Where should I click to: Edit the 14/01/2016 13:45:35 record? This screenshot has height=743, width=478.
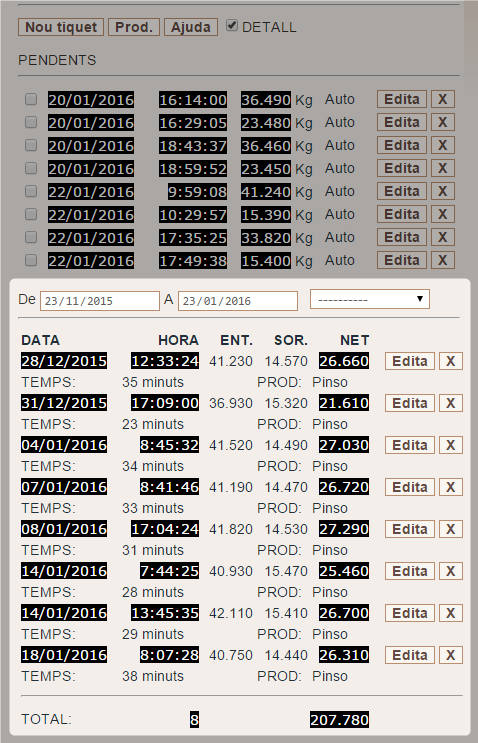(410, 613)
